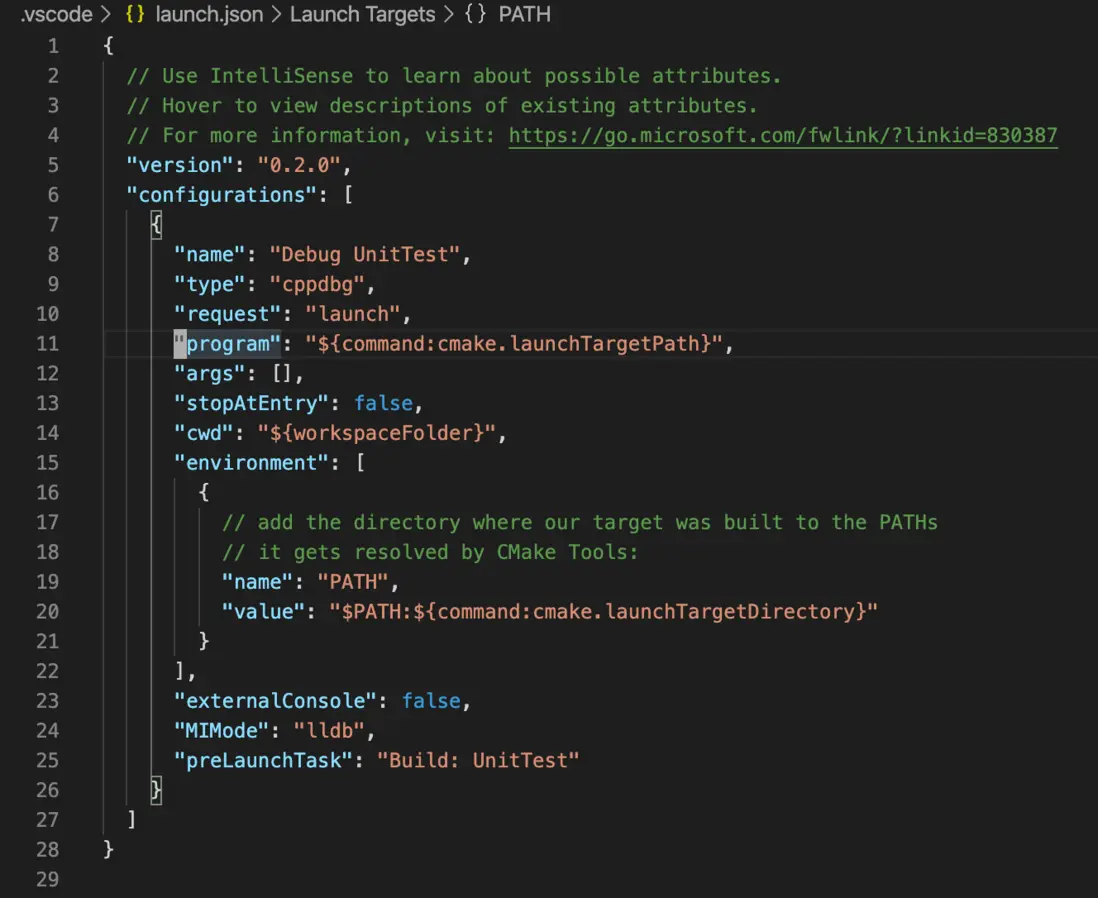Select the PATH breadcrumb text
Image resolution: width=1098 pixels, height=898 pixels.
pyautogui.click(x=524, y=15)
